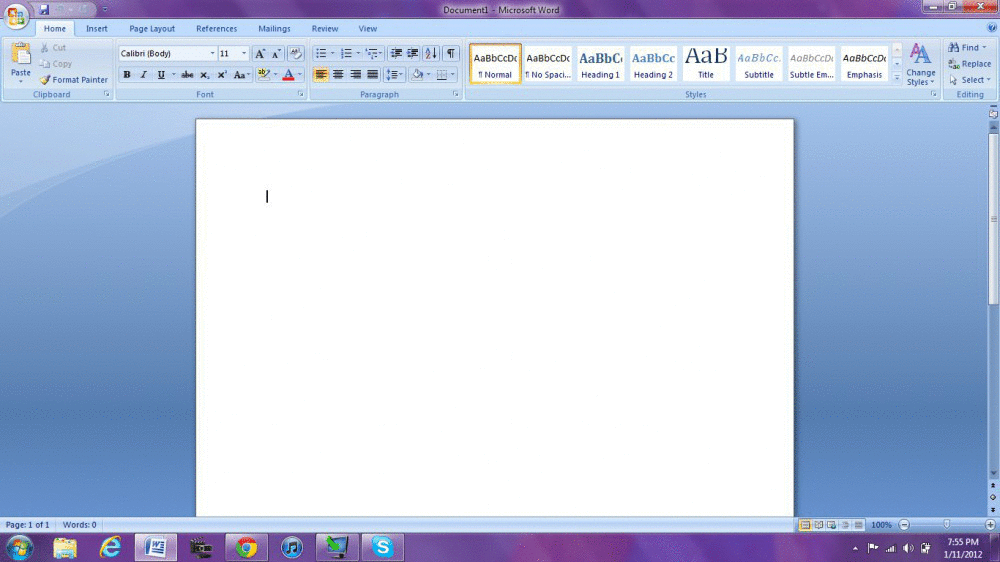This screenshot has height=562, width=1000.
Task: Click the Office Button orb
Action: pyautogui.click(x=17, y=17)
